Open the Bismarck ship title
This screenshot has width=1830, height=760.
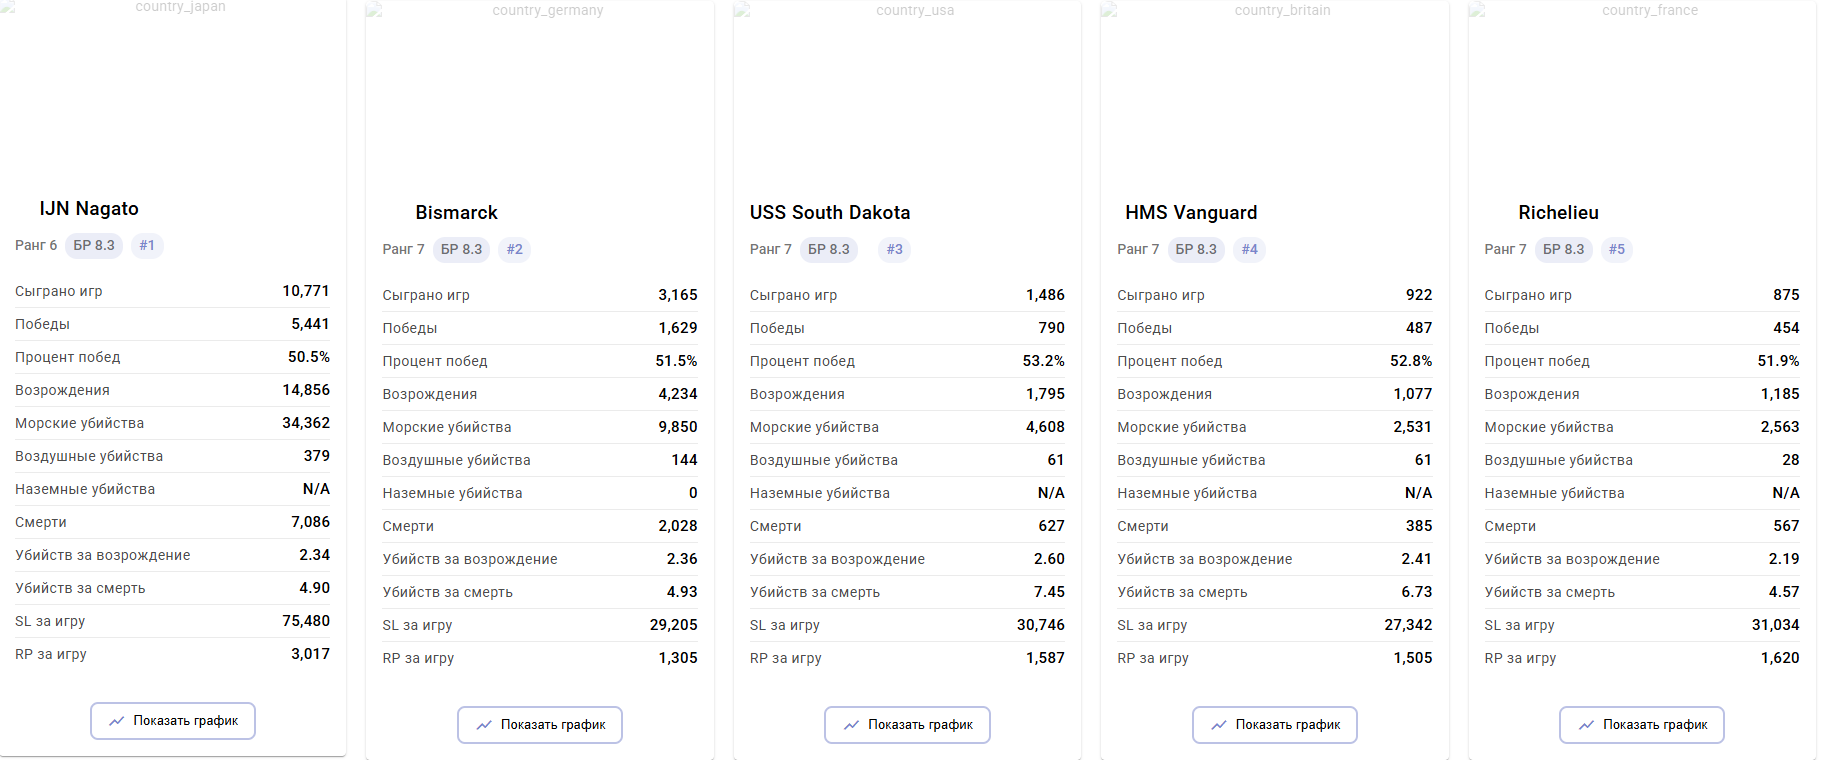[x=456, y=213]
